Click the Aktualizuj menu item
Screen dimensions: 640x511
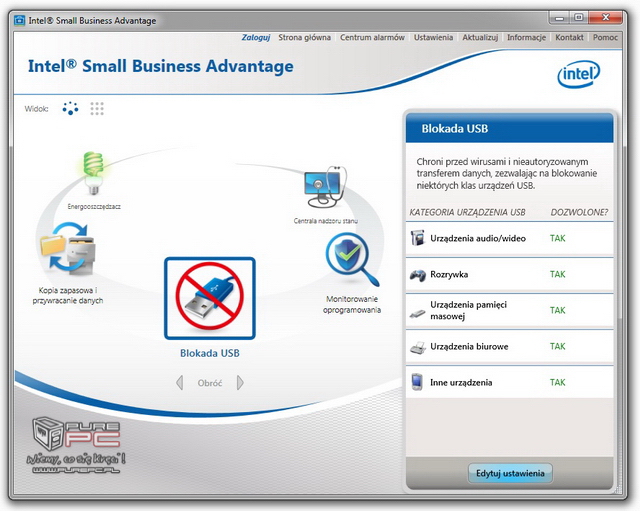[x=480, y=37]
